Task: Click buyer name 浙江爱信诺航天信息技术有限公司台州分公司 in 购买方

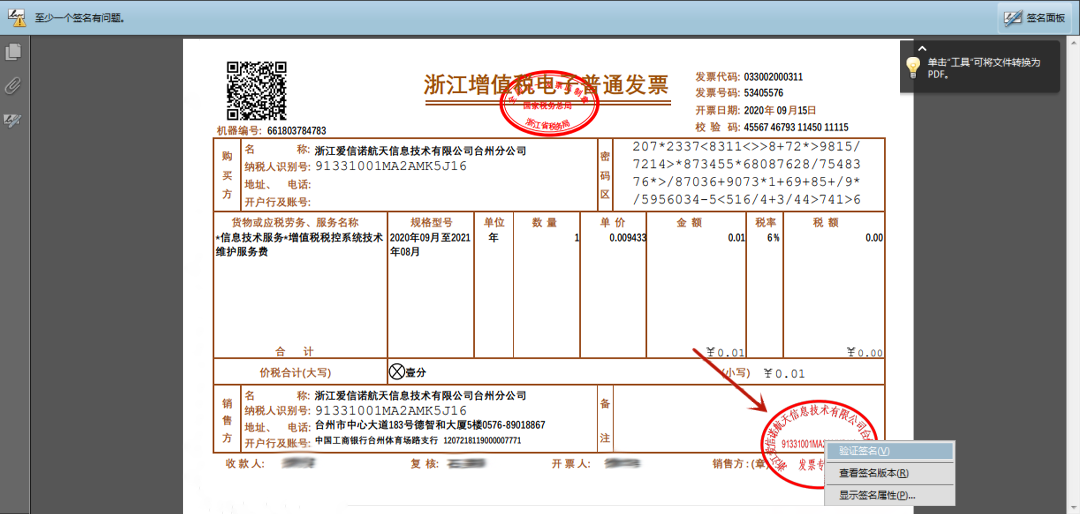Action: 421,151
